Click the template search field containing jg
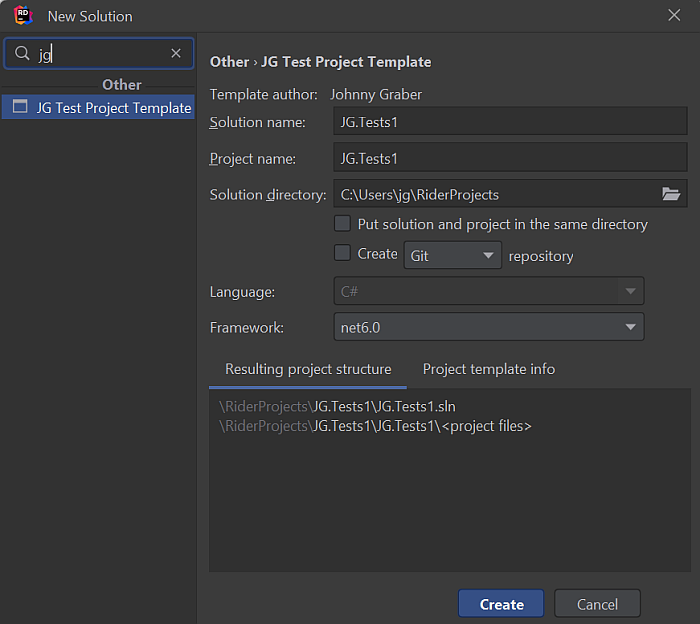Viewport: 700px width, 624px height. (x=100, y=54)
